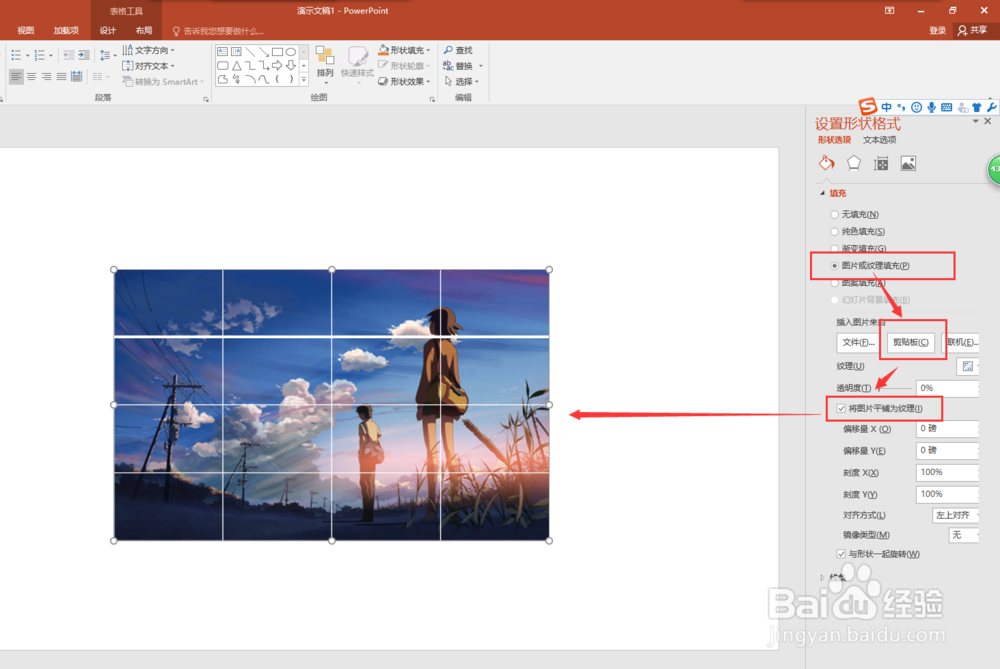This screenshot has width=1000, height=669.
Task: Collapse the 填充 fill section
Action: pos(822,193)
